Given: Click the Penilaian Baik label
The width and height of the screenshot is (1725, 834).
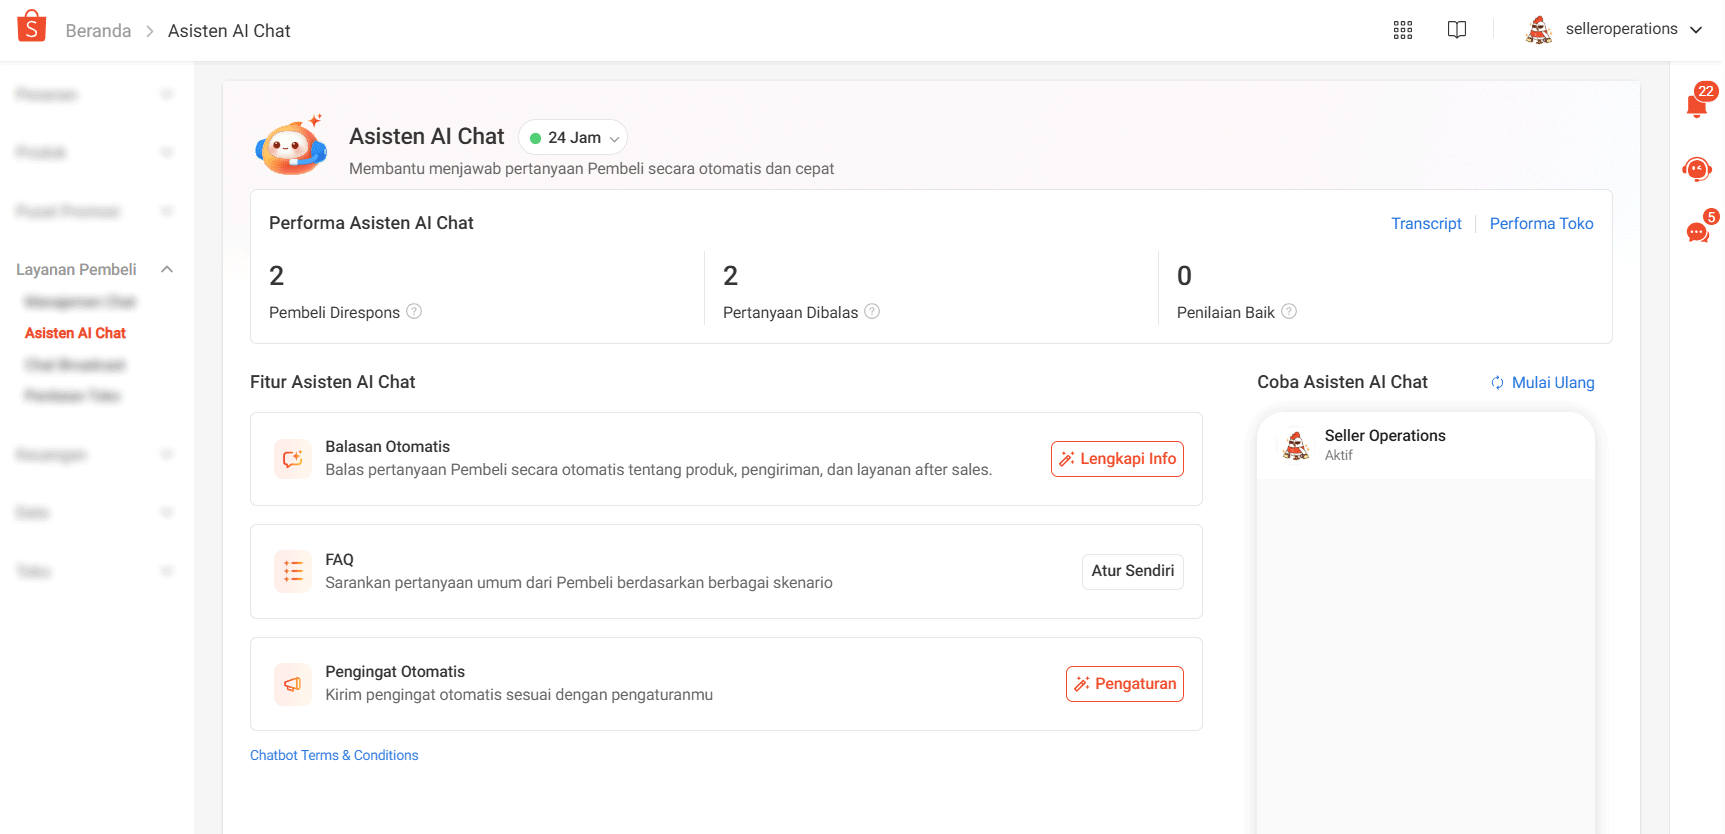Looking at the screenshot, I should click(1226, 313).
